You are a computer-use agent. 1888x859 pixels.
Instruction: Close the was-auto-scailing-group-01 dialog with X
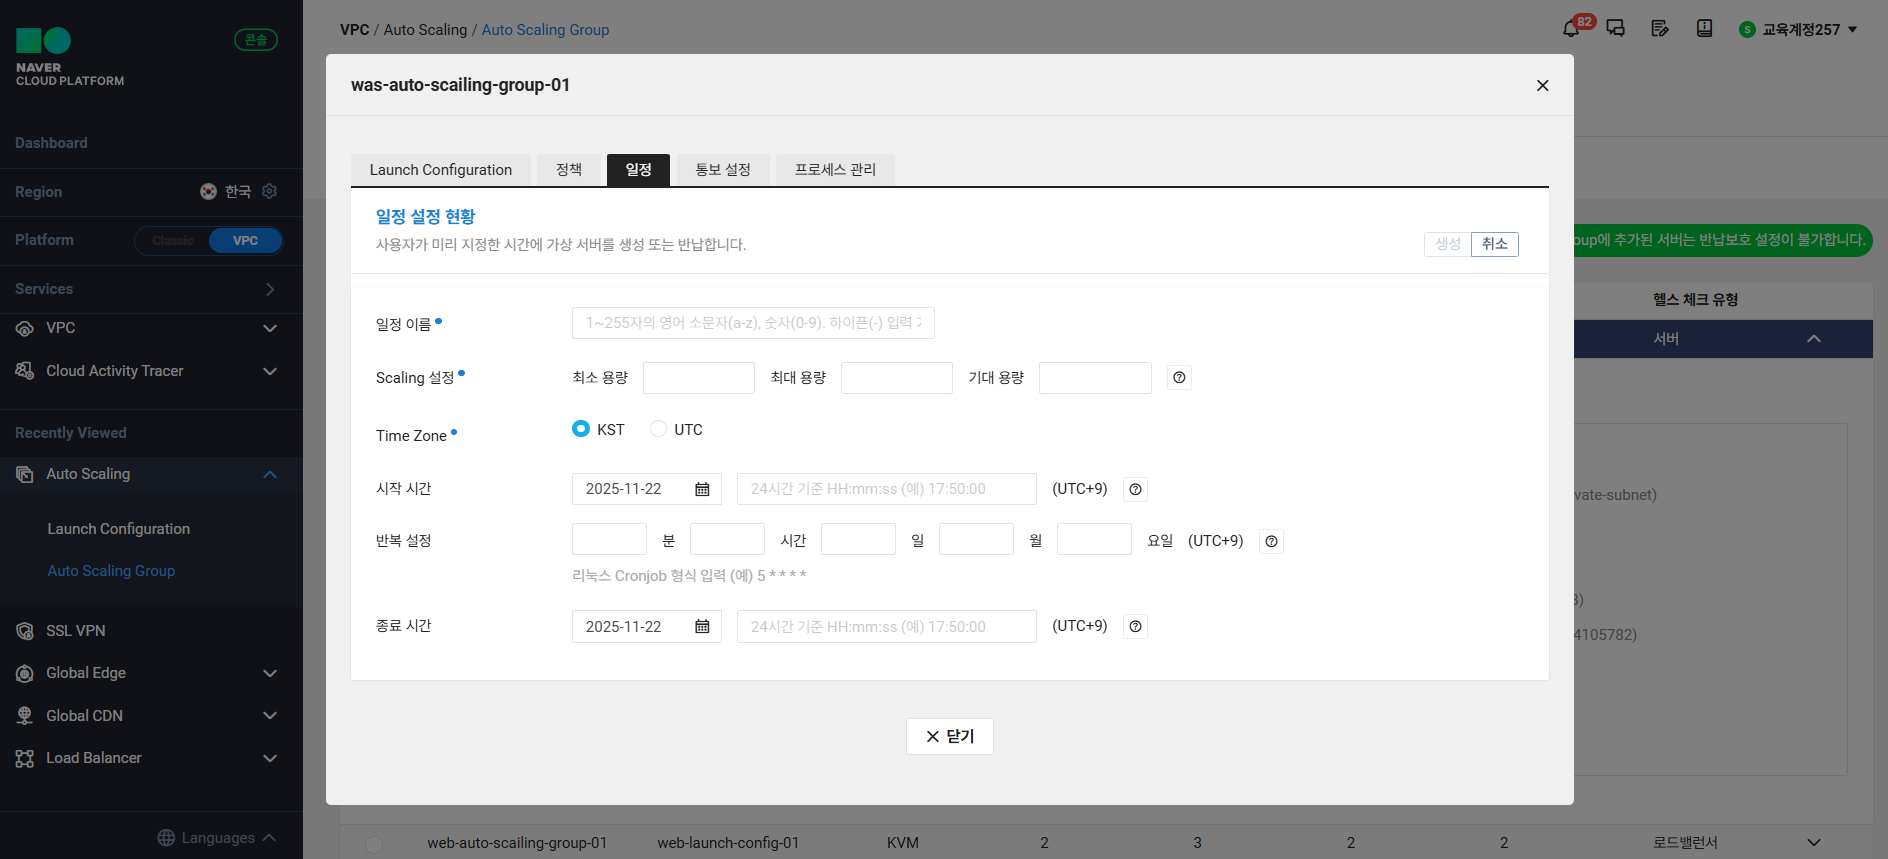click(x=1542, y=85)
